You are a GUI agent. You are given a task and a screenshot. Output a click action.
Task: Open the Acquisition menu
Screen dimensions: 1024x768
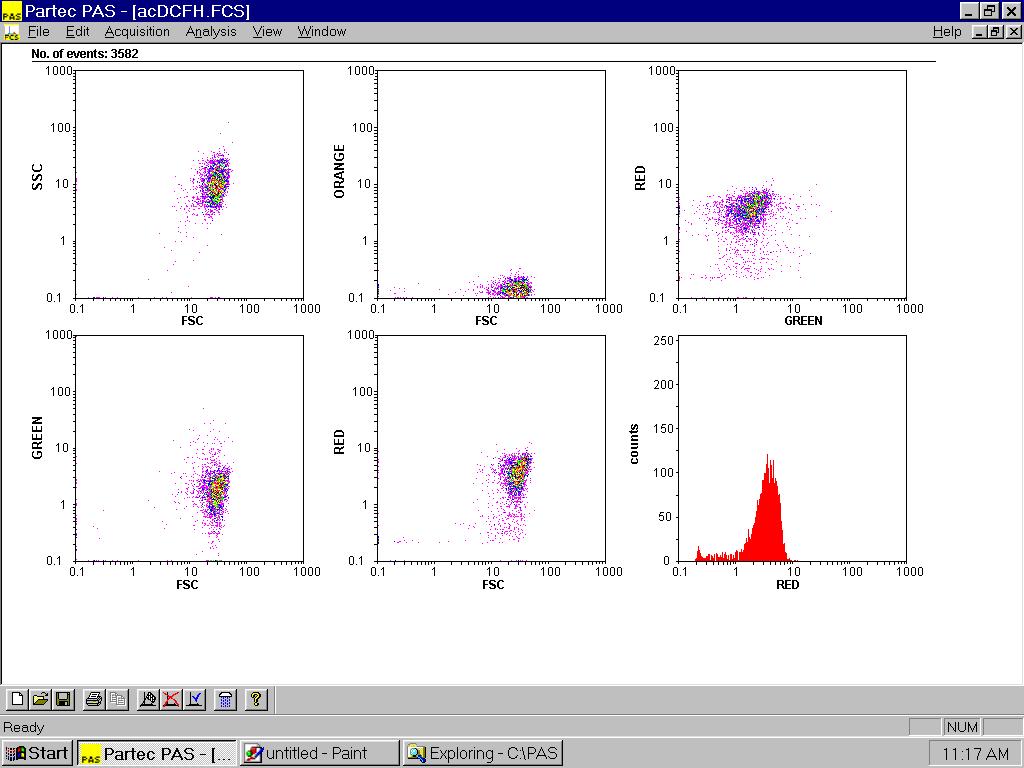coord(137,32)
